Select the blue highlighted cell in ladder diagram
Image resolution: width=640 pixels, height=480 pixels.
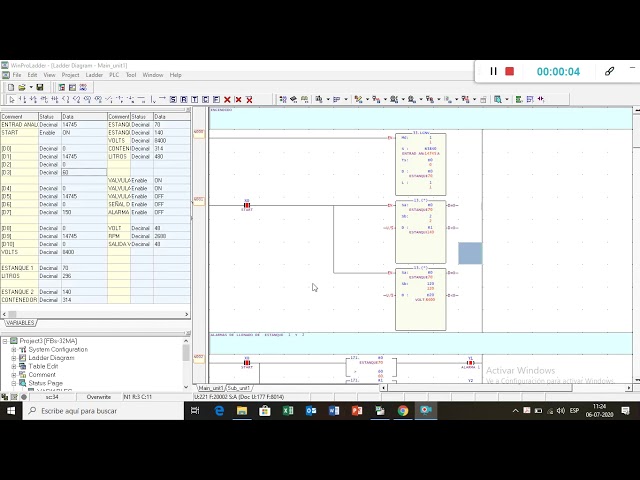click(470, 253)
